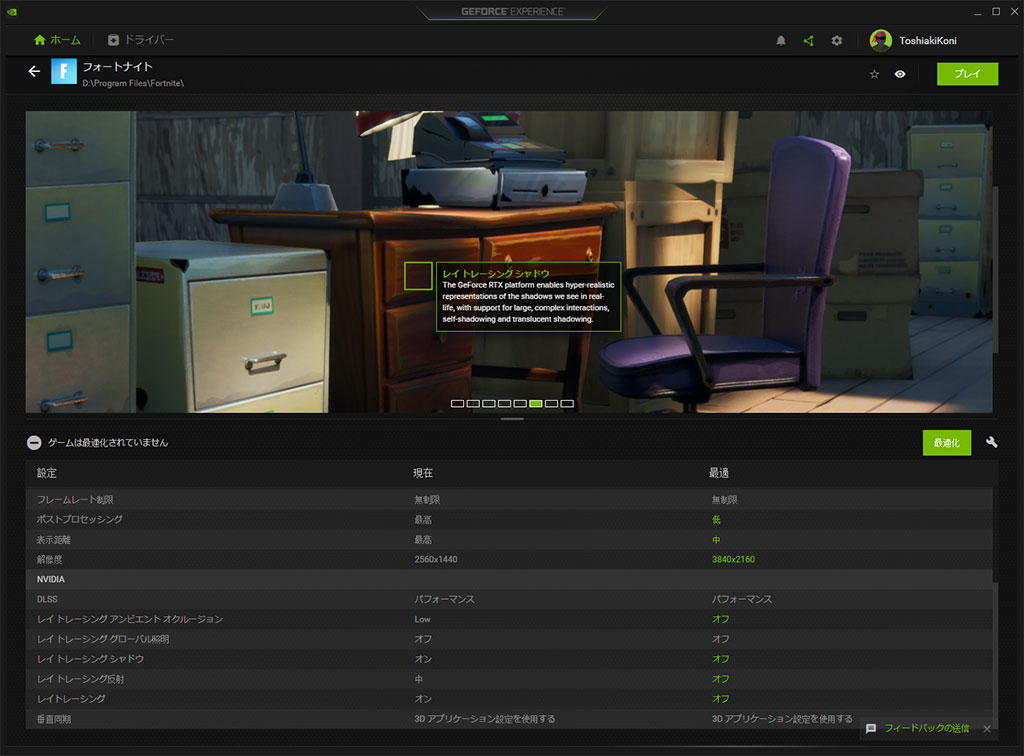Click the 設定 column header
Viewport: 1024px width, 756px height.
coord(47,473)
